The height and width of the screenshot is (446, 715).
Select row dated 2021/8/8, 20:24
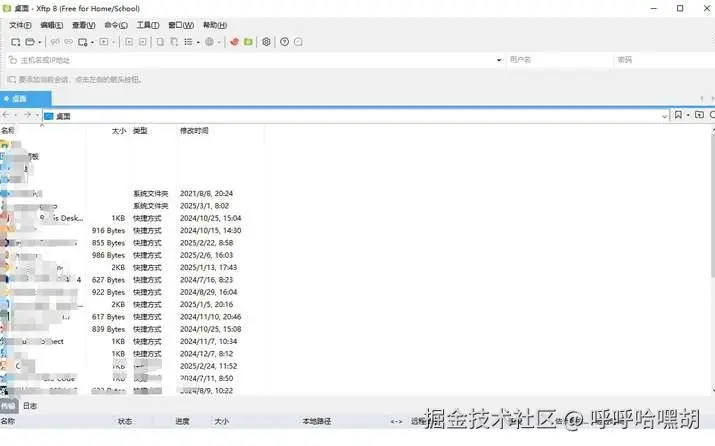tap(131, 194)
